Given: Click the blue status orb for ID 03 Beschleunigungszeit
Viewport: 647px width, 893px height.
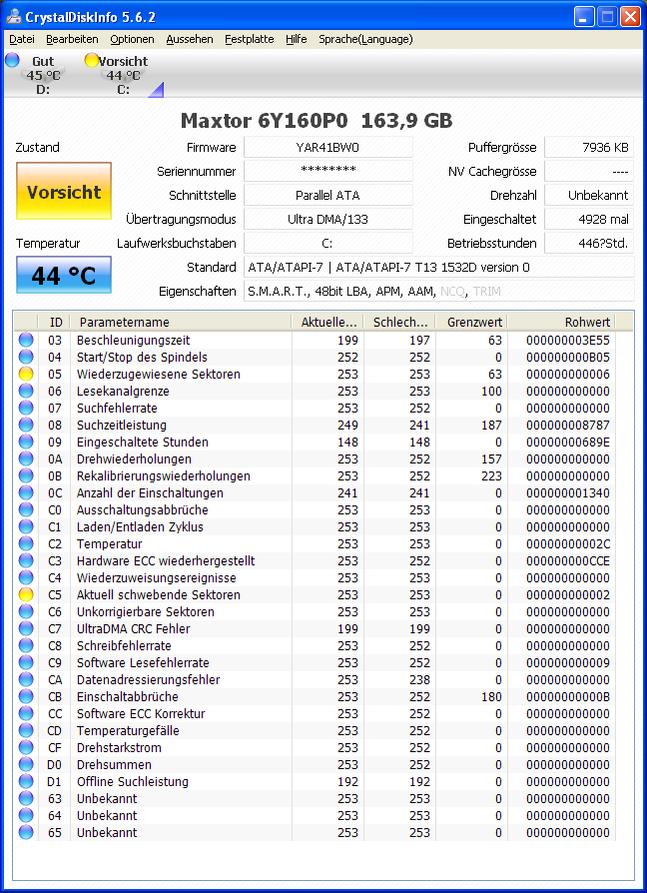Looking at the screenshot, I should (26, 341).
